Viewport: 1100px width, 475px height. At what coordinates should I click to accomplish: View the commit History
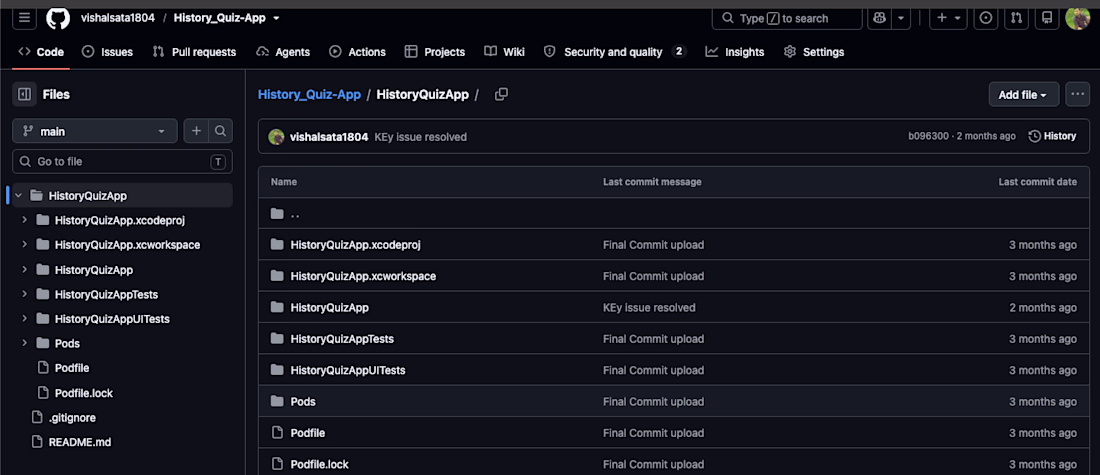tap(1052, 136)
